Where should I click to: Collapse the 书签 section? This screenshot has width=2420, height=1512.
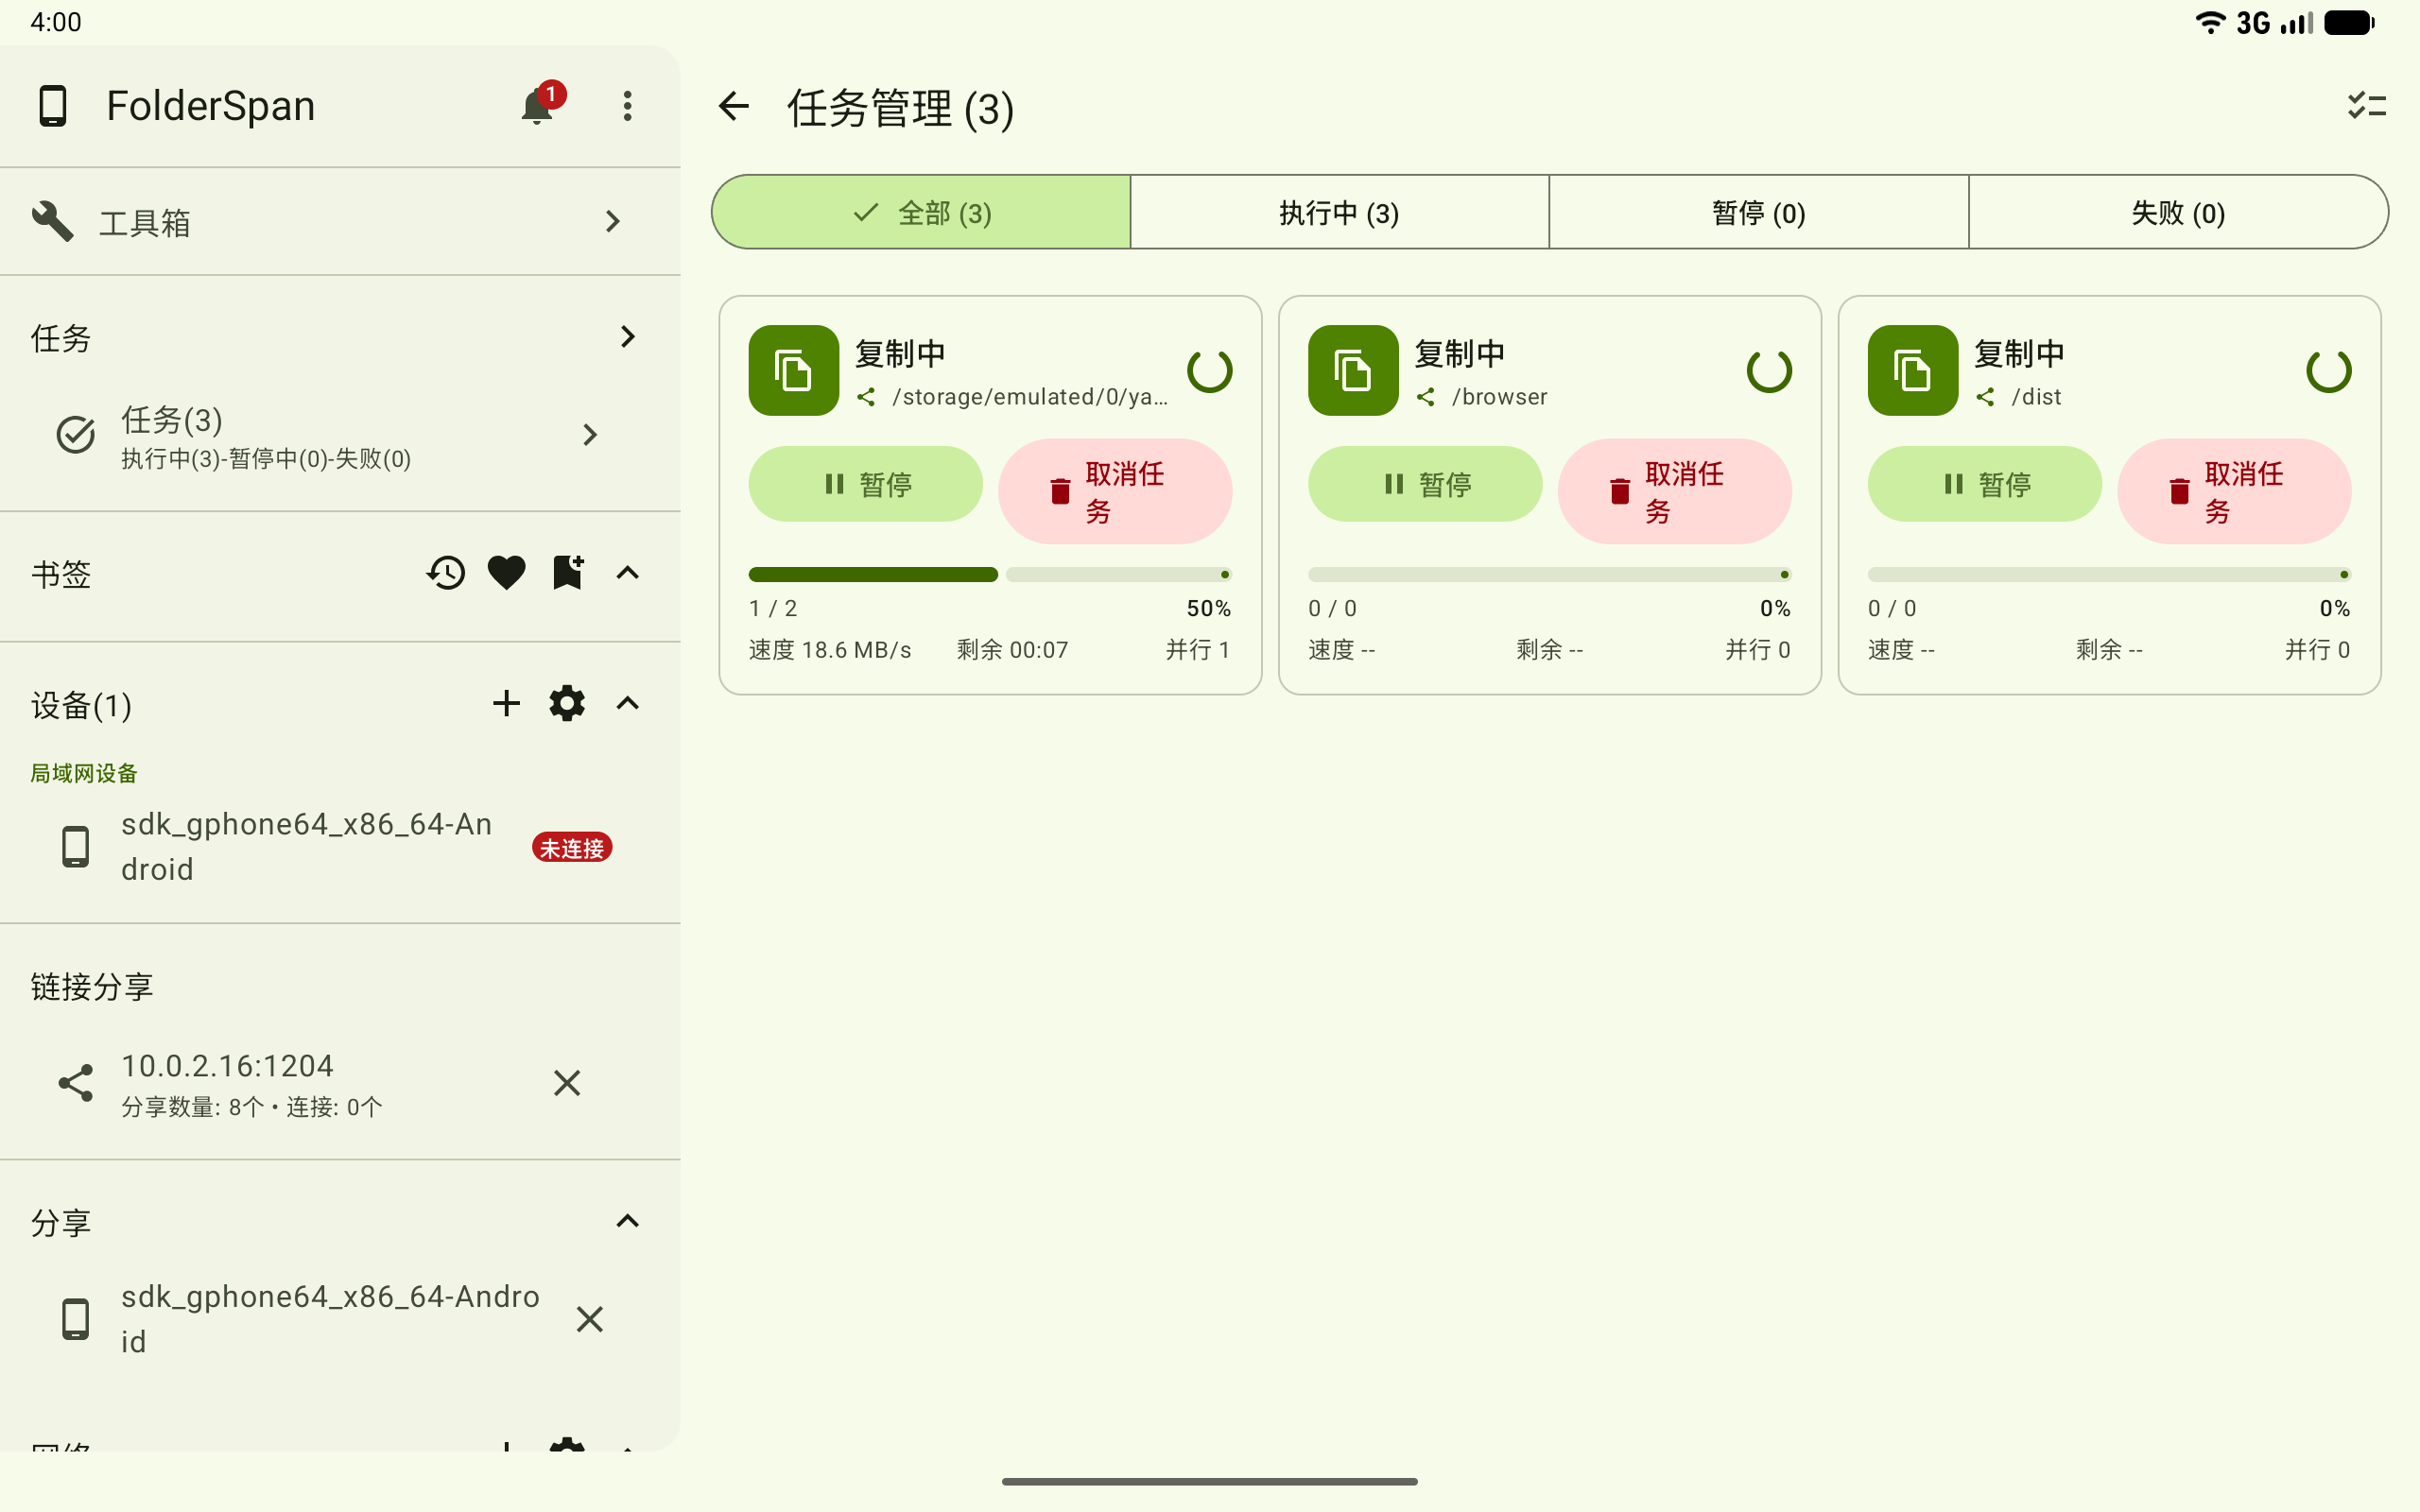[x=627, y=573]
